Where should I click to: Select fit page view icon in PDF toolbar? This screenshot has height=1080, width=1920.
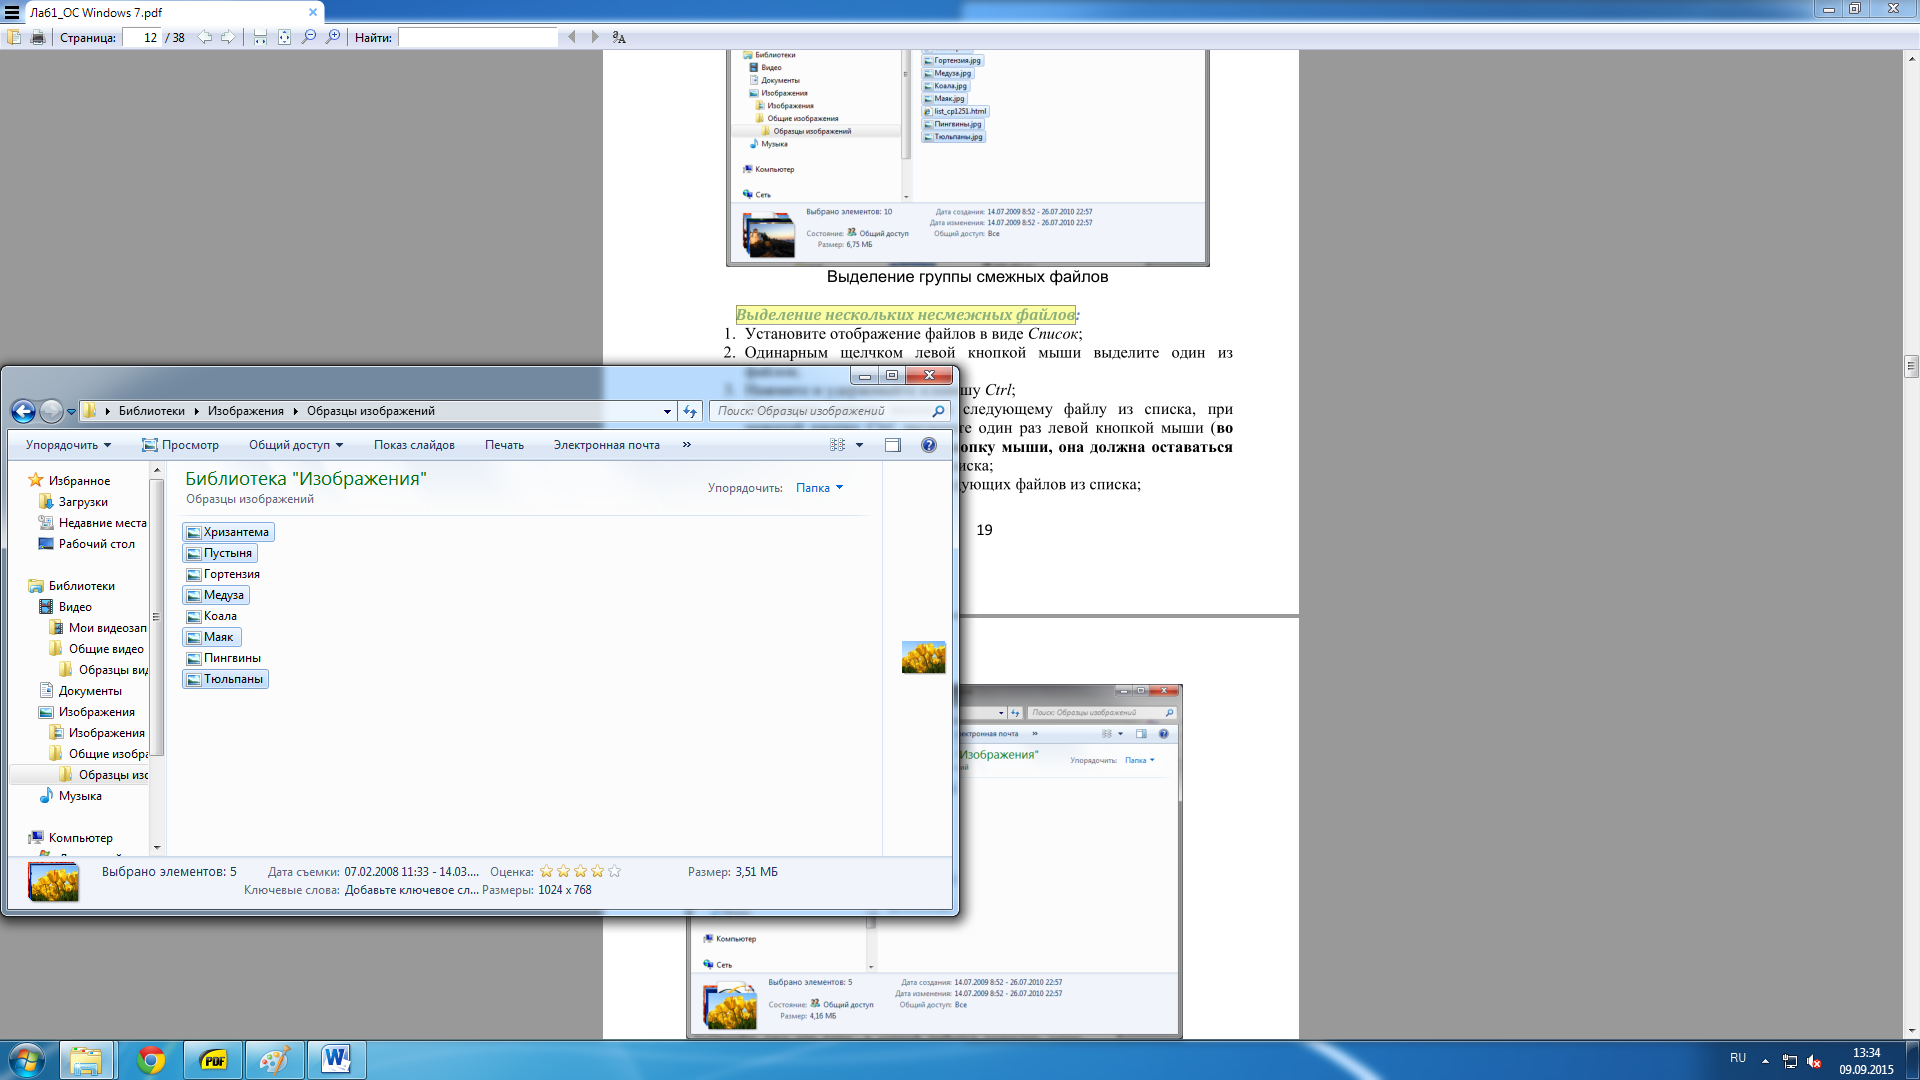[x=284, y=37]
